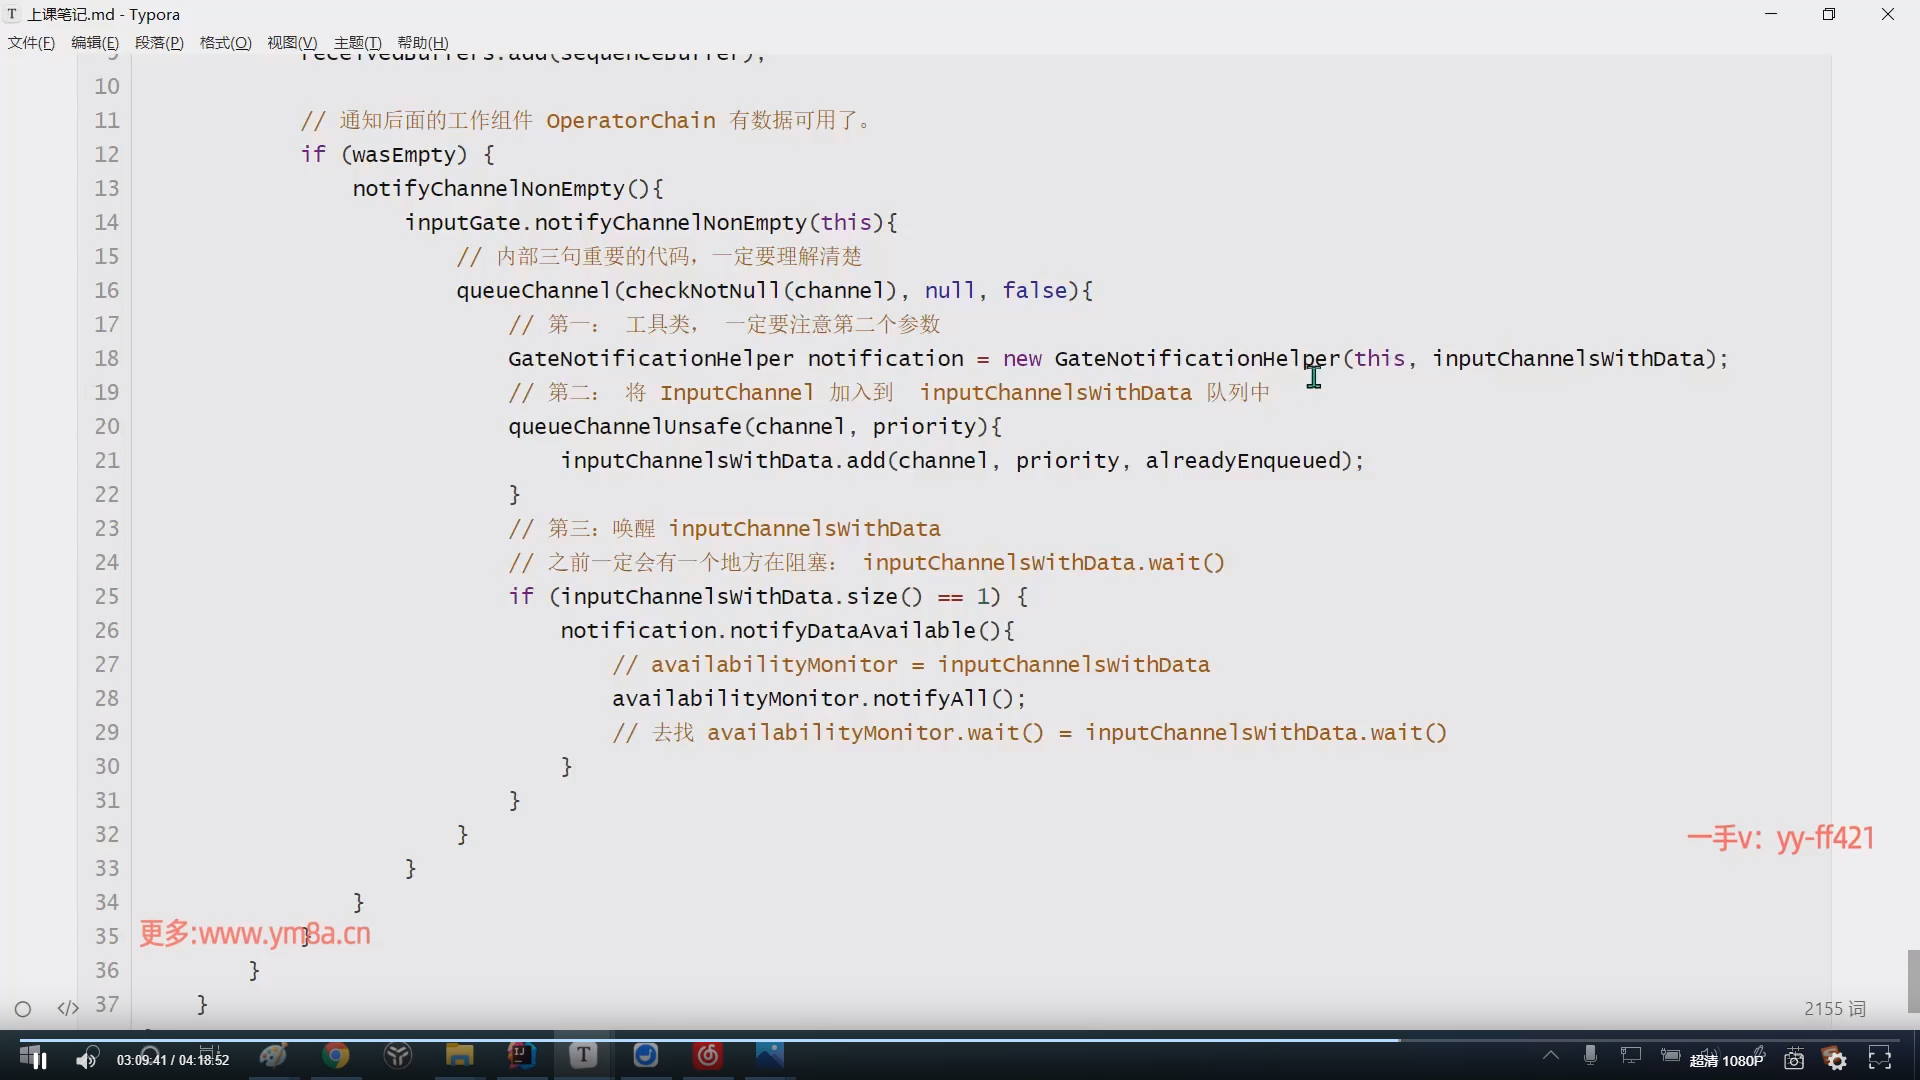The height and width of the screenshot is (1080, 1920).
Task: Open video player settings gear
Action: click(x=1836, y=1059)
